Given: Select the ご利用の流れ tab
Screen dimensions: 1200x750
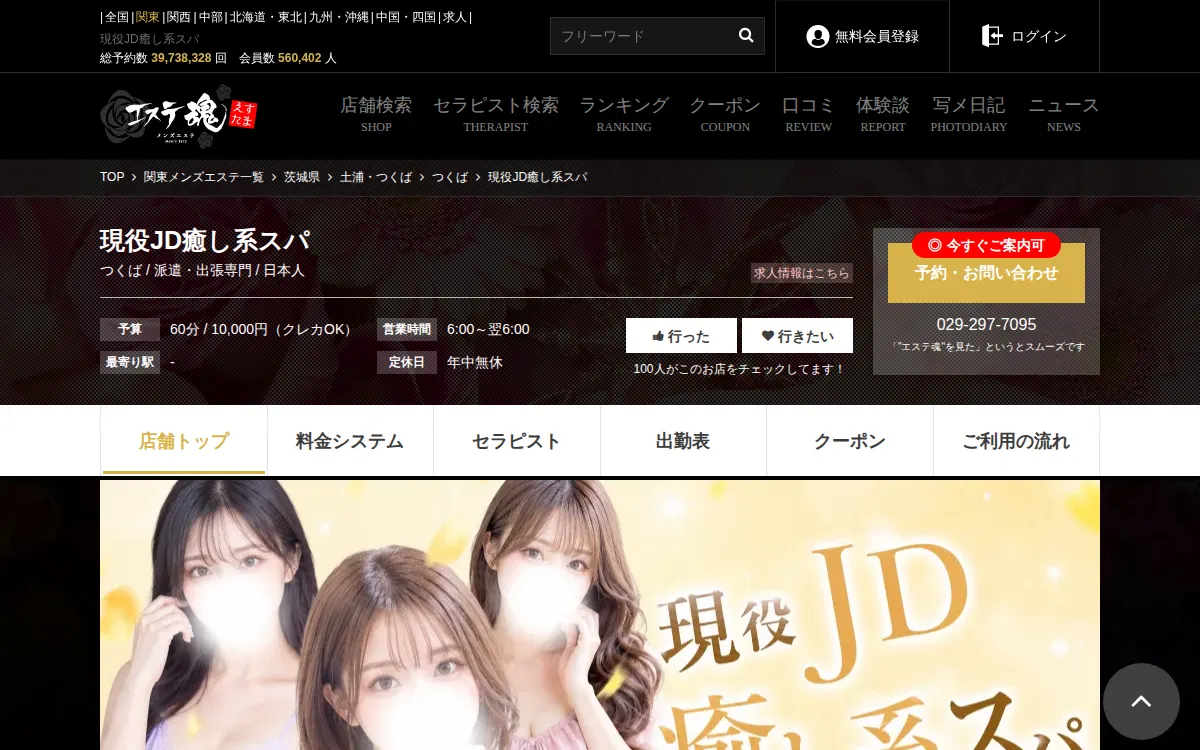Looking at the screenshot, I should point(1016,441).
